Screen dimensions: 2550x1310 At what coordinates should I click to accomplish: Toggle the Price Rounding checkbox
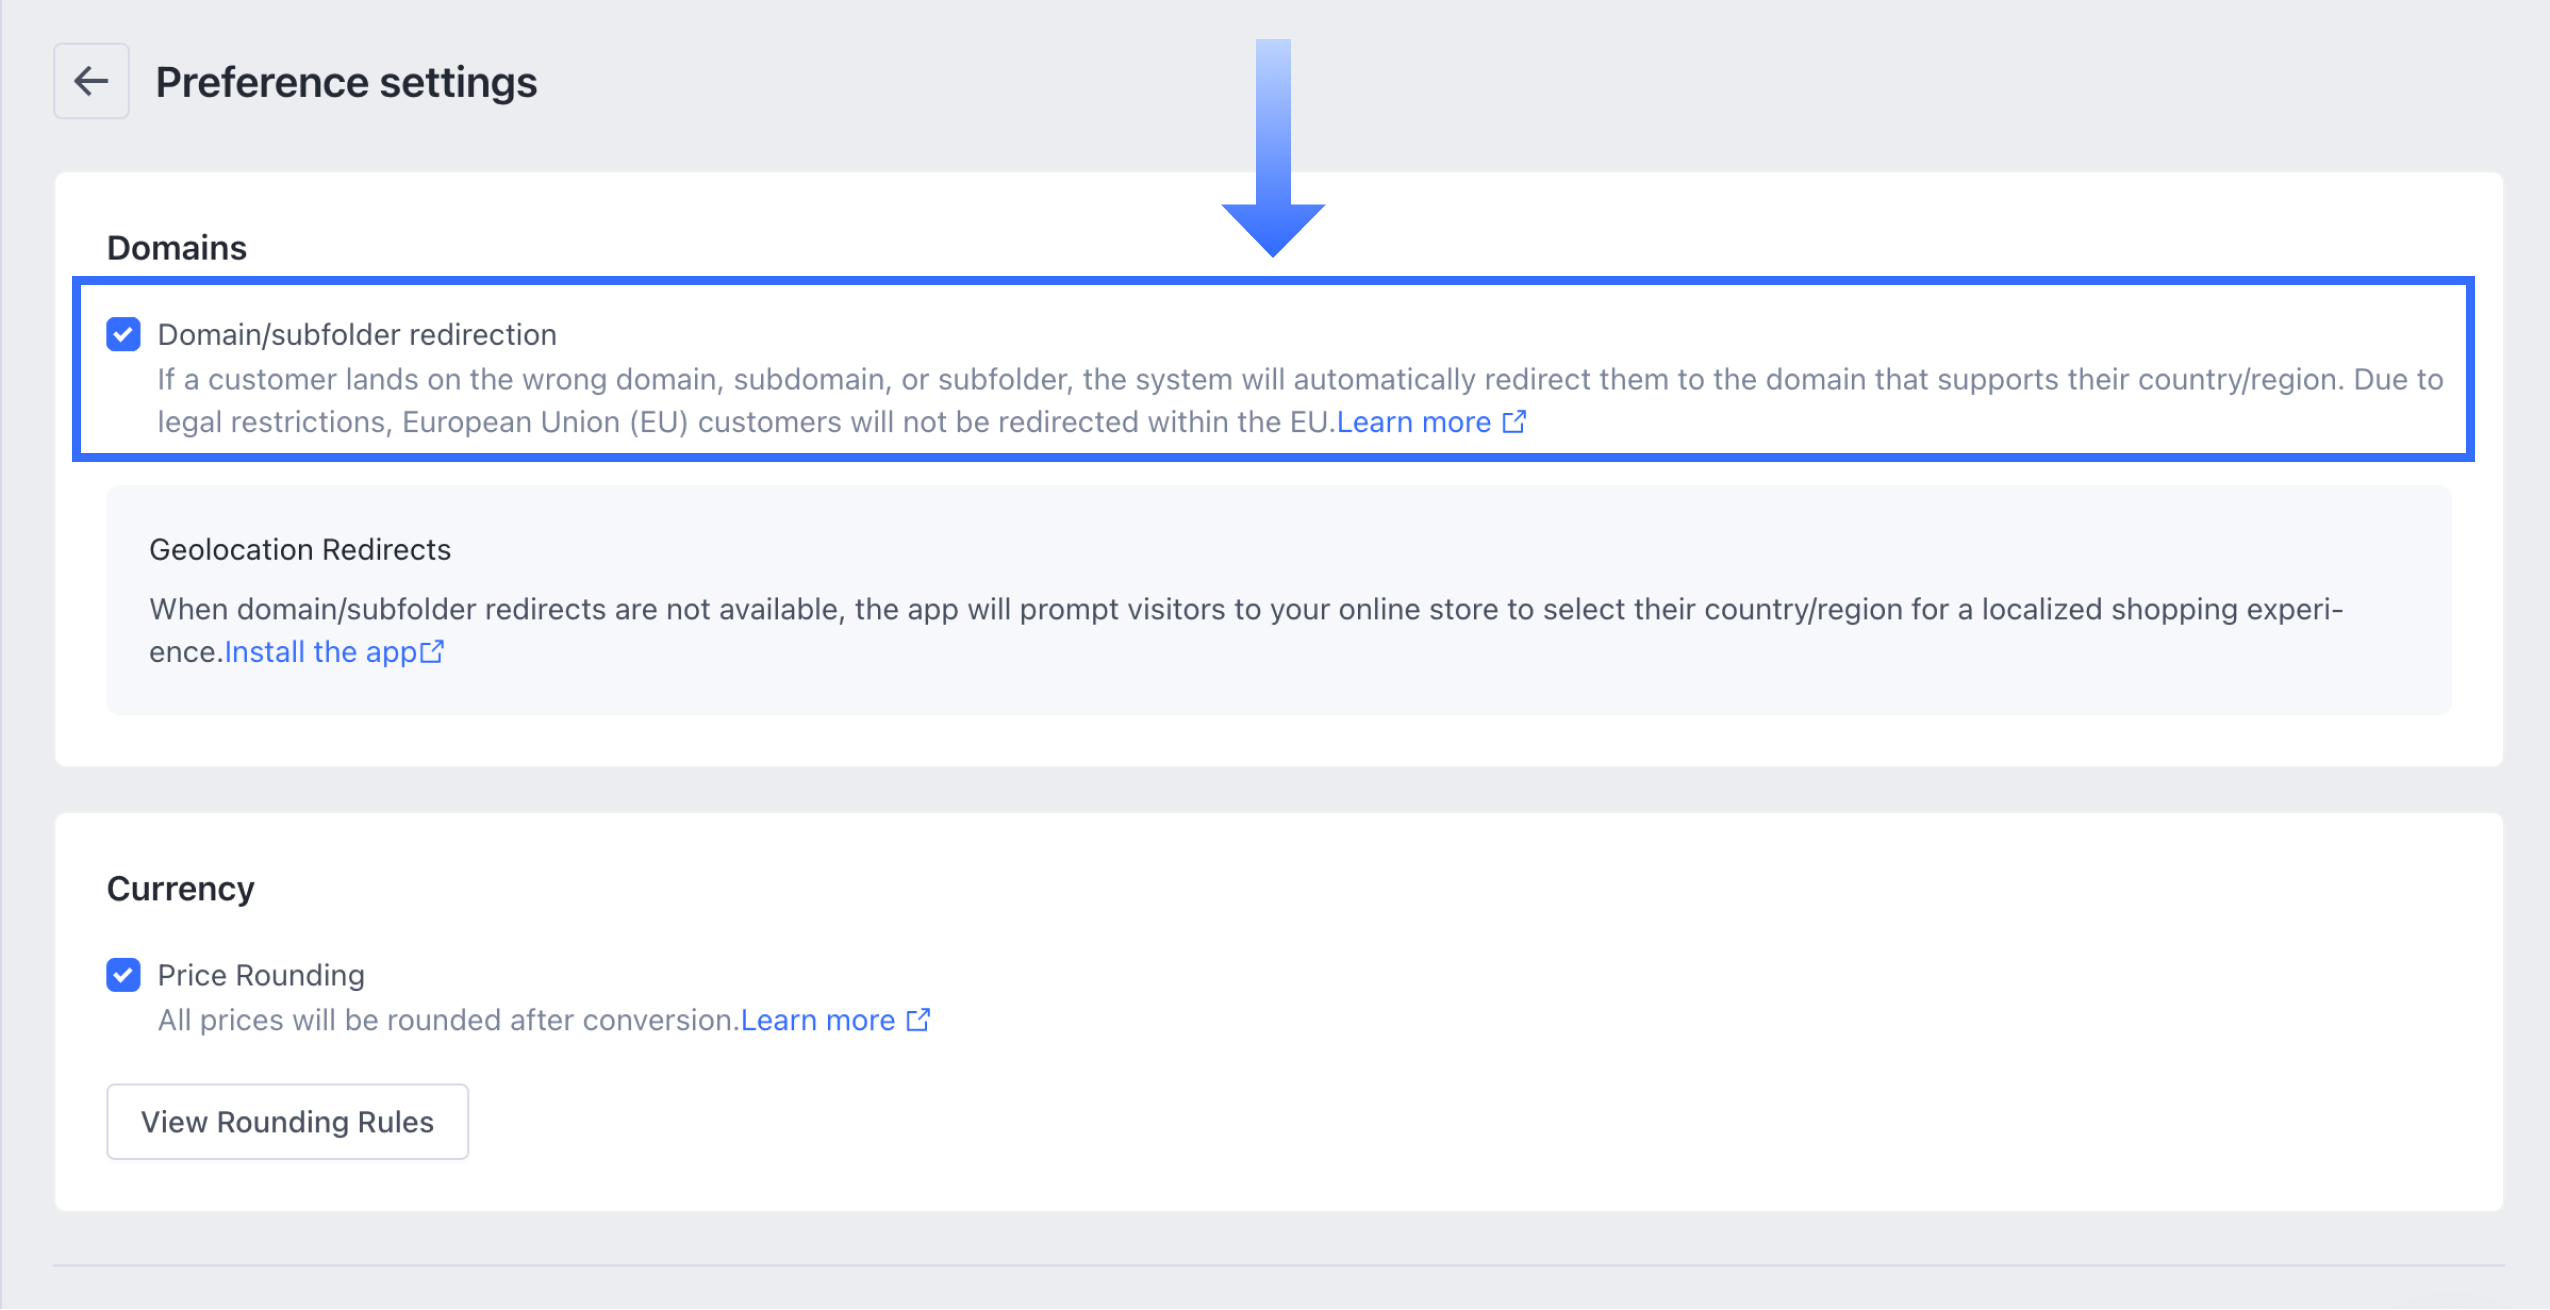tap(124, 974)
